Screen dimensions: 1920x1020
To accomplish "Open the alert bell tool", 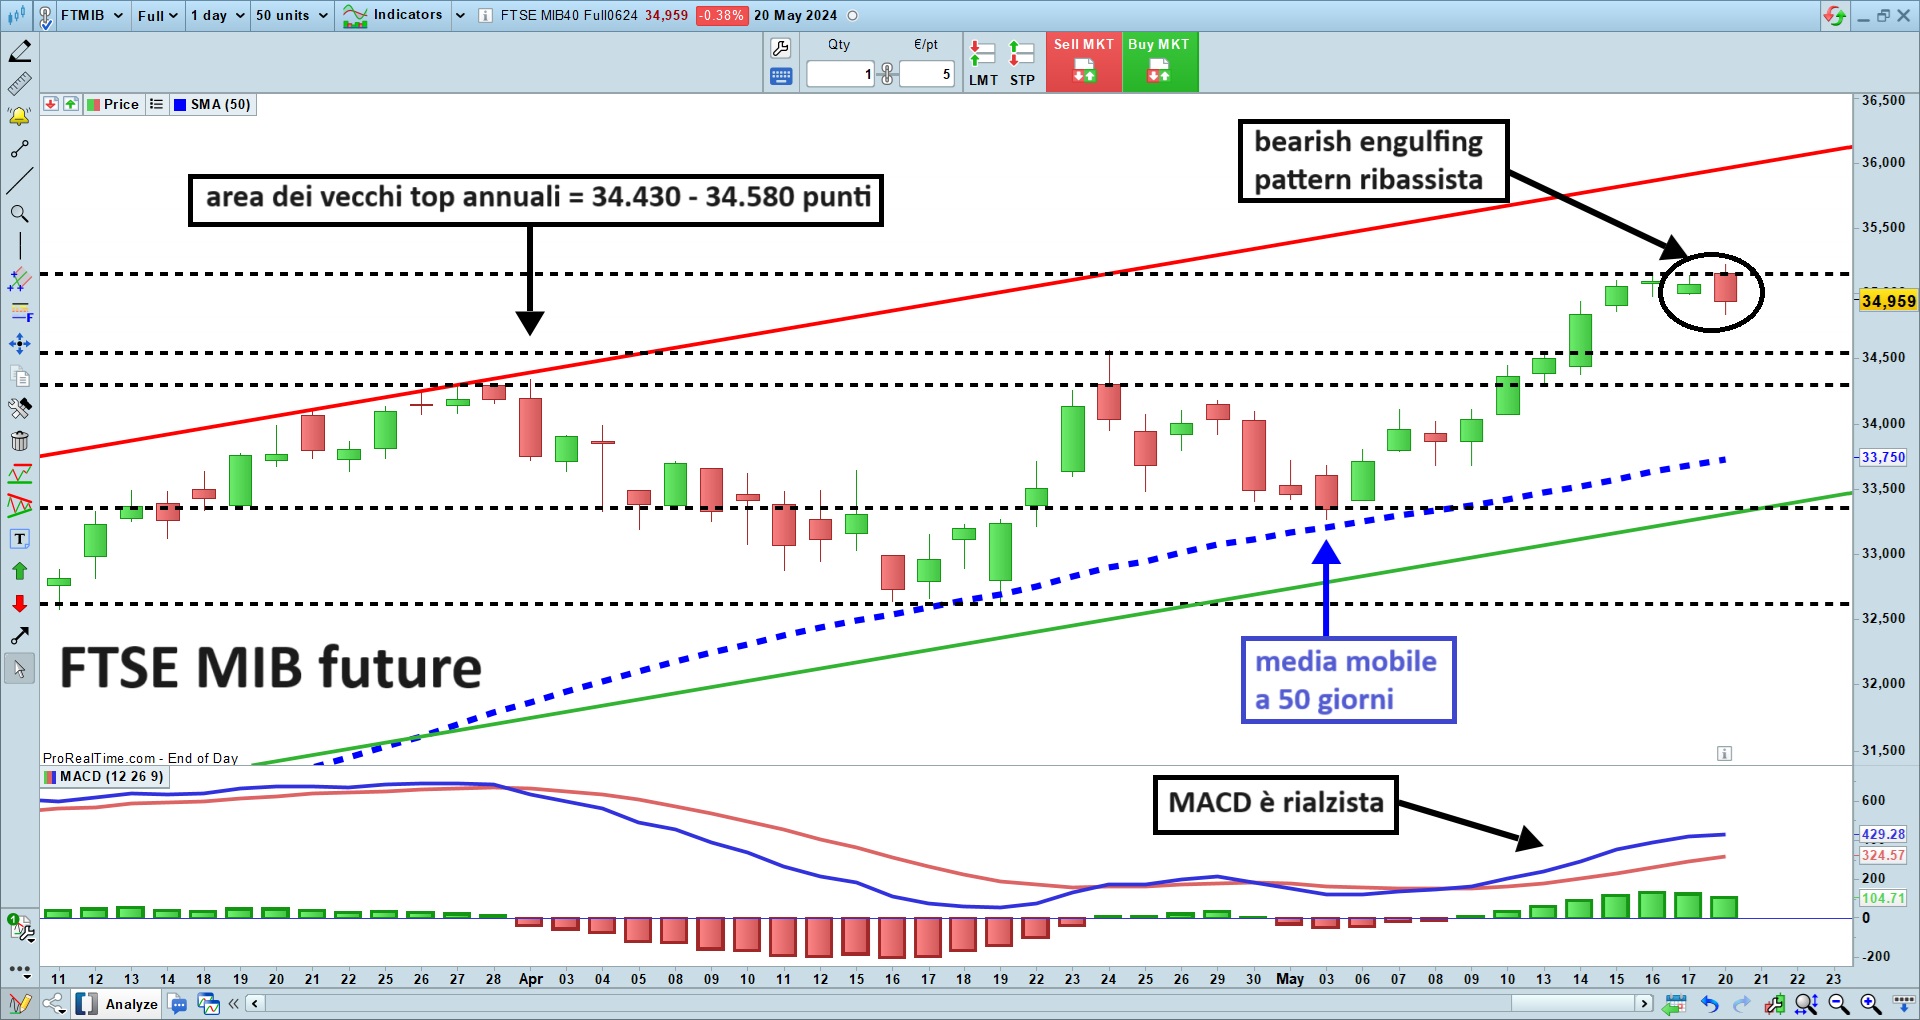I will (20, 116).
